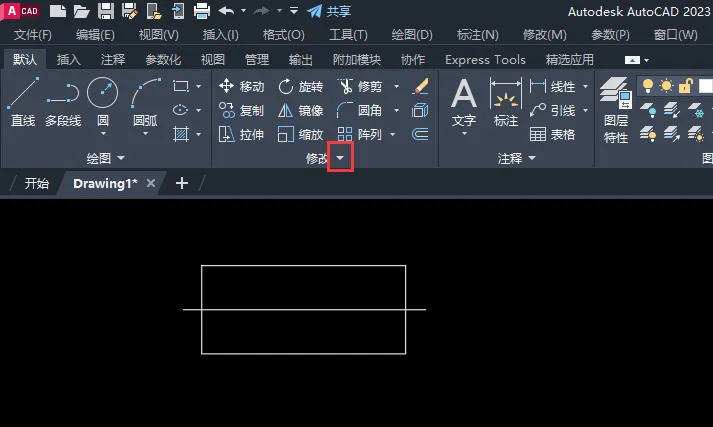
Task: Click the Open file folder icon
Action: (81, 11)
